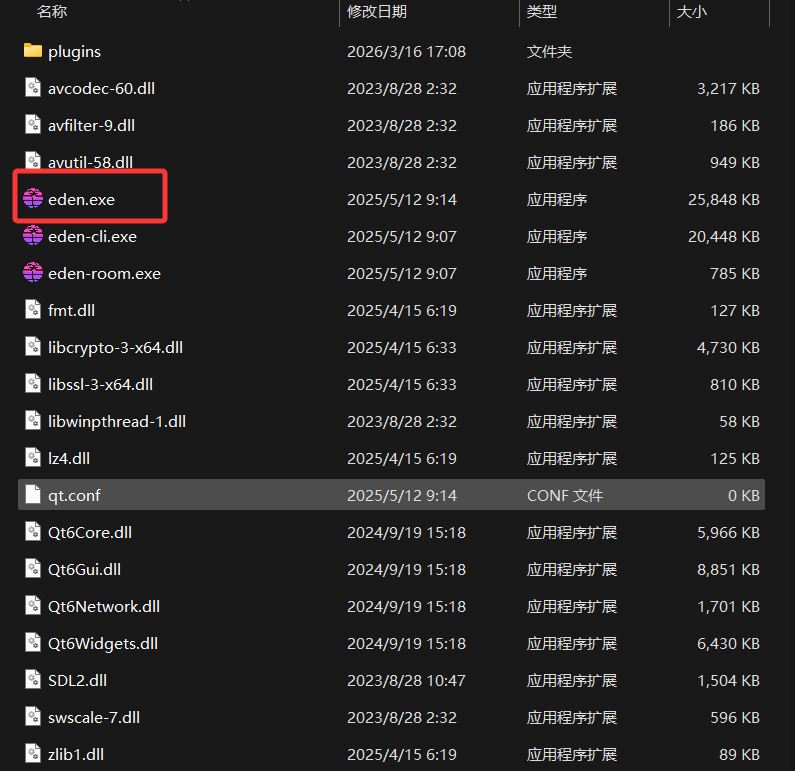
Task: Click the 类型 column header
Action: coord(541,12)
